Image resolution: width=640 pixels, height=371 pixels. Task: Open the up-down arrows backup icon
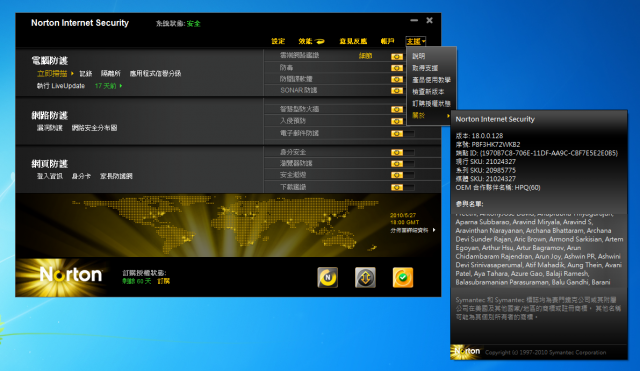click(x=365, y=278)
